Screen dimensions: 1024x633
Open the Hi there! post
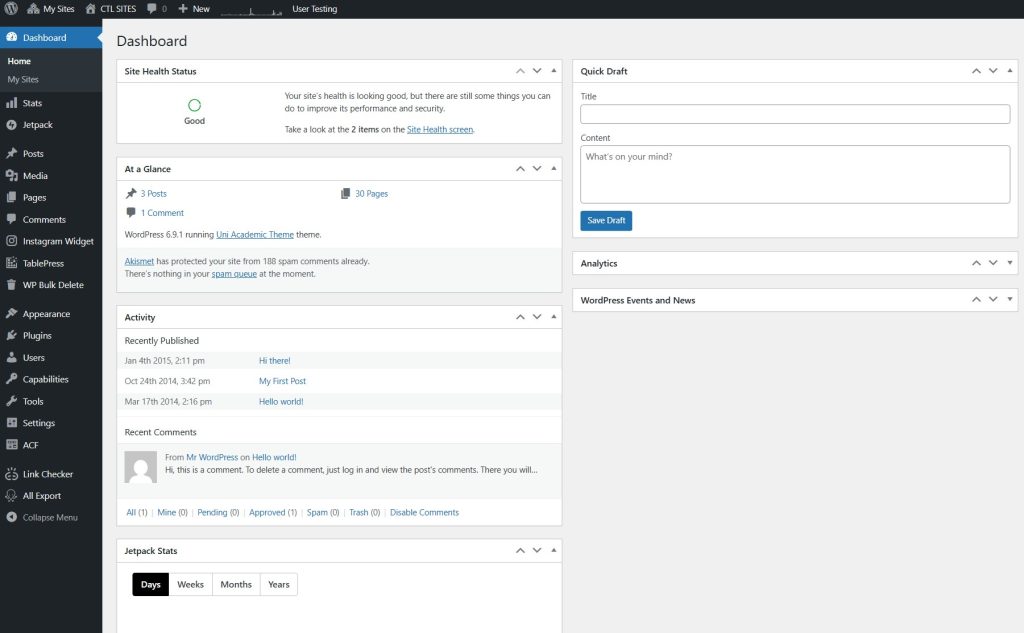click(x=274, y=361)
